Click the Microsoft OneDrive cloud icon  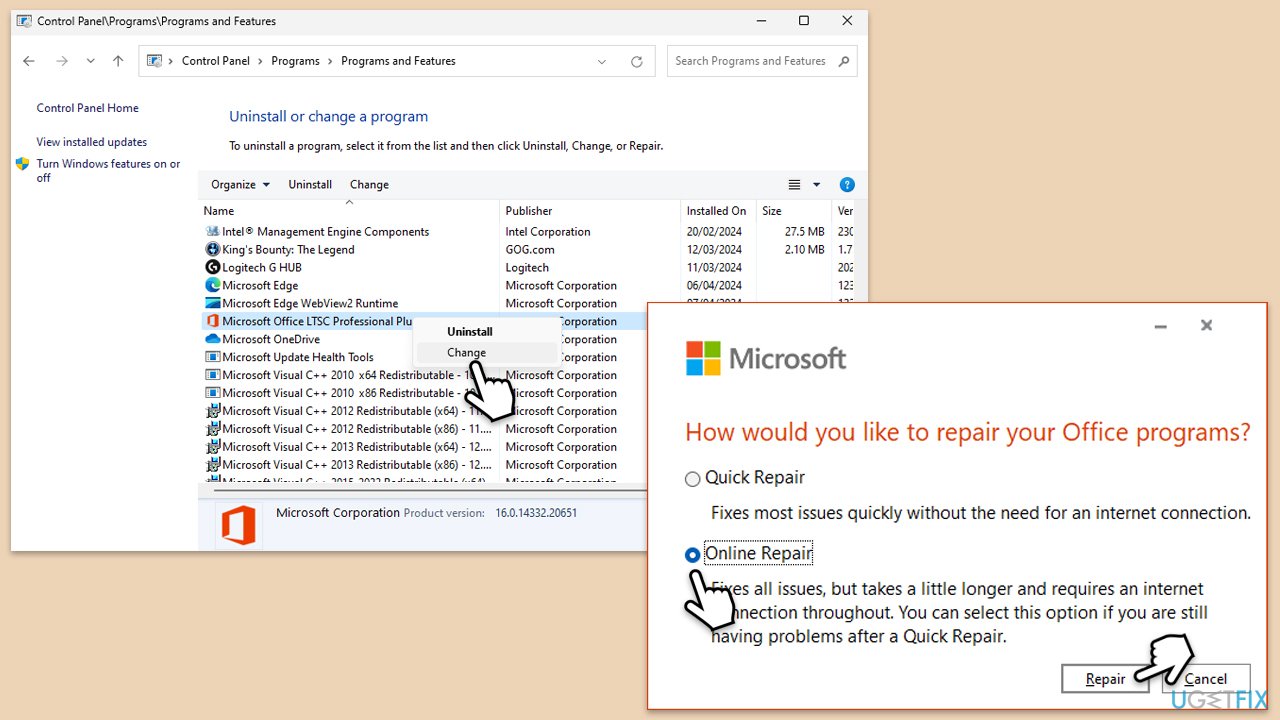(212, 340)
